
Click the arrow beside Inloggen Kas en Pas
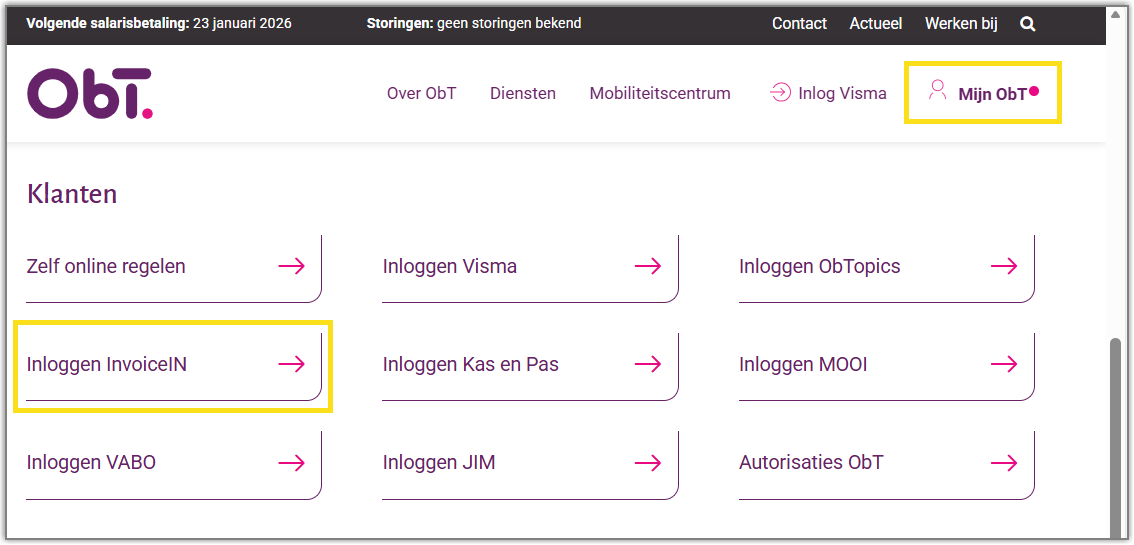(648, 364)
